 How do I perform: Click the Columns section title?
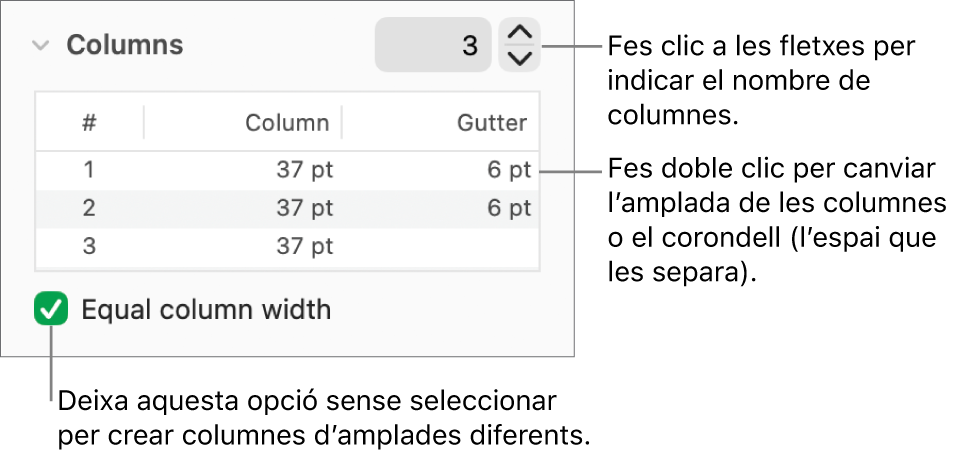[x=125, y=45]
